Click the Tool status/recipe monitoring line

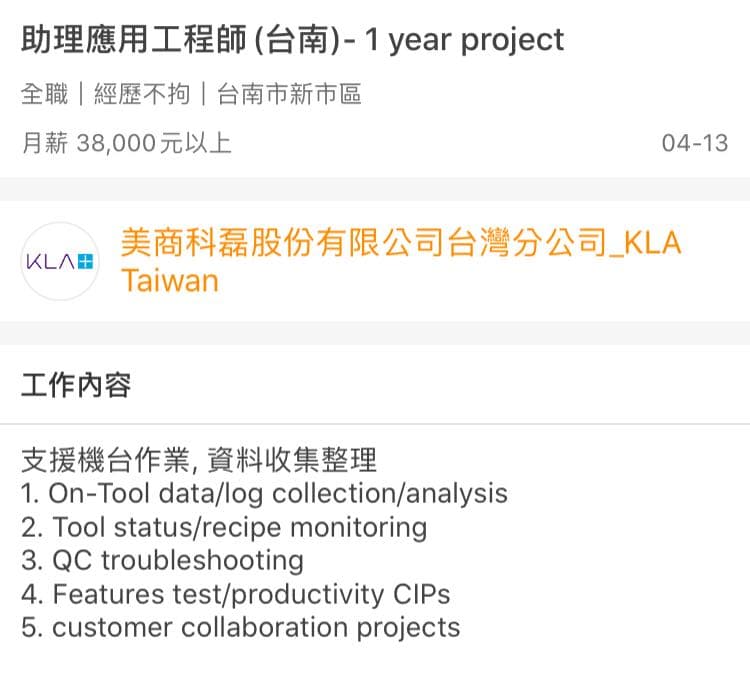click(224, 527)
